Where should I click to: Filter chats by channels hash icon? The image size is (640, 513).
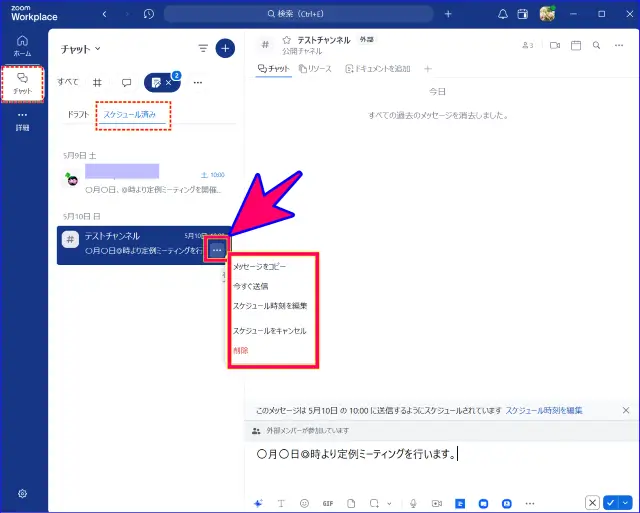point(97,83)
